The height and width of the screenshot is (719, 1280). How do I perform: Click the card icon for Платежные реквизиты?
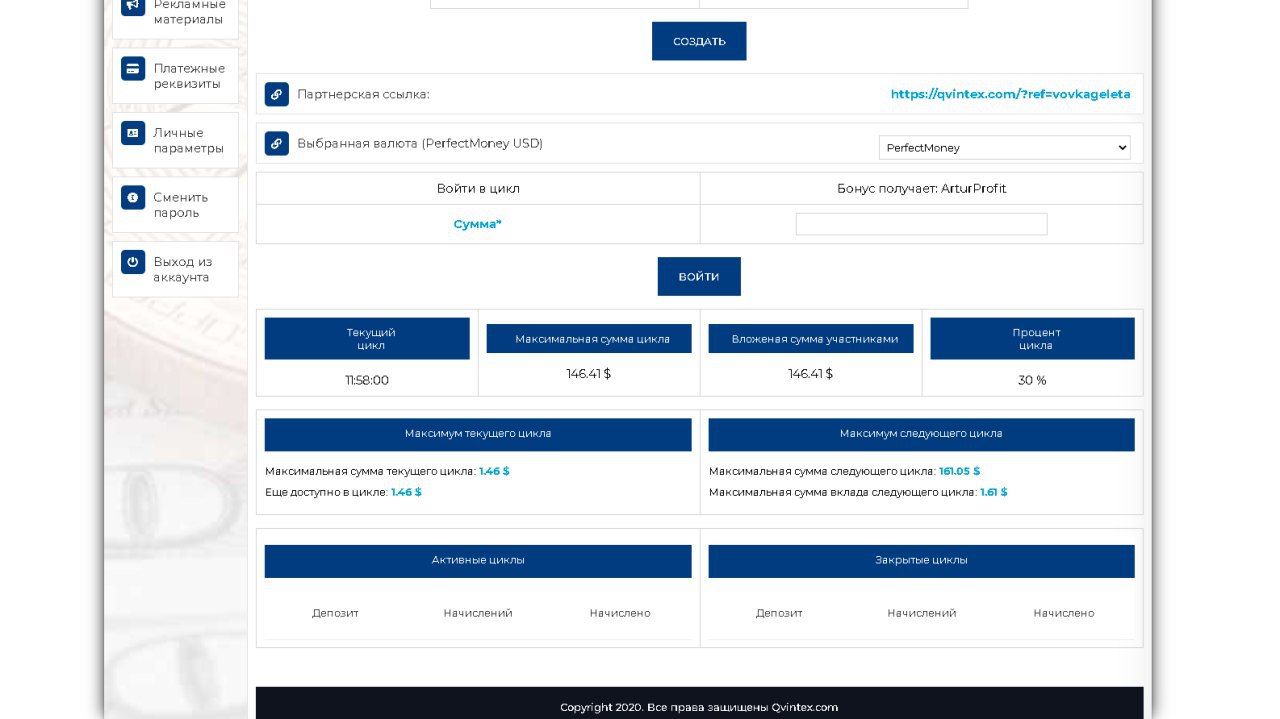pos(133,68)
